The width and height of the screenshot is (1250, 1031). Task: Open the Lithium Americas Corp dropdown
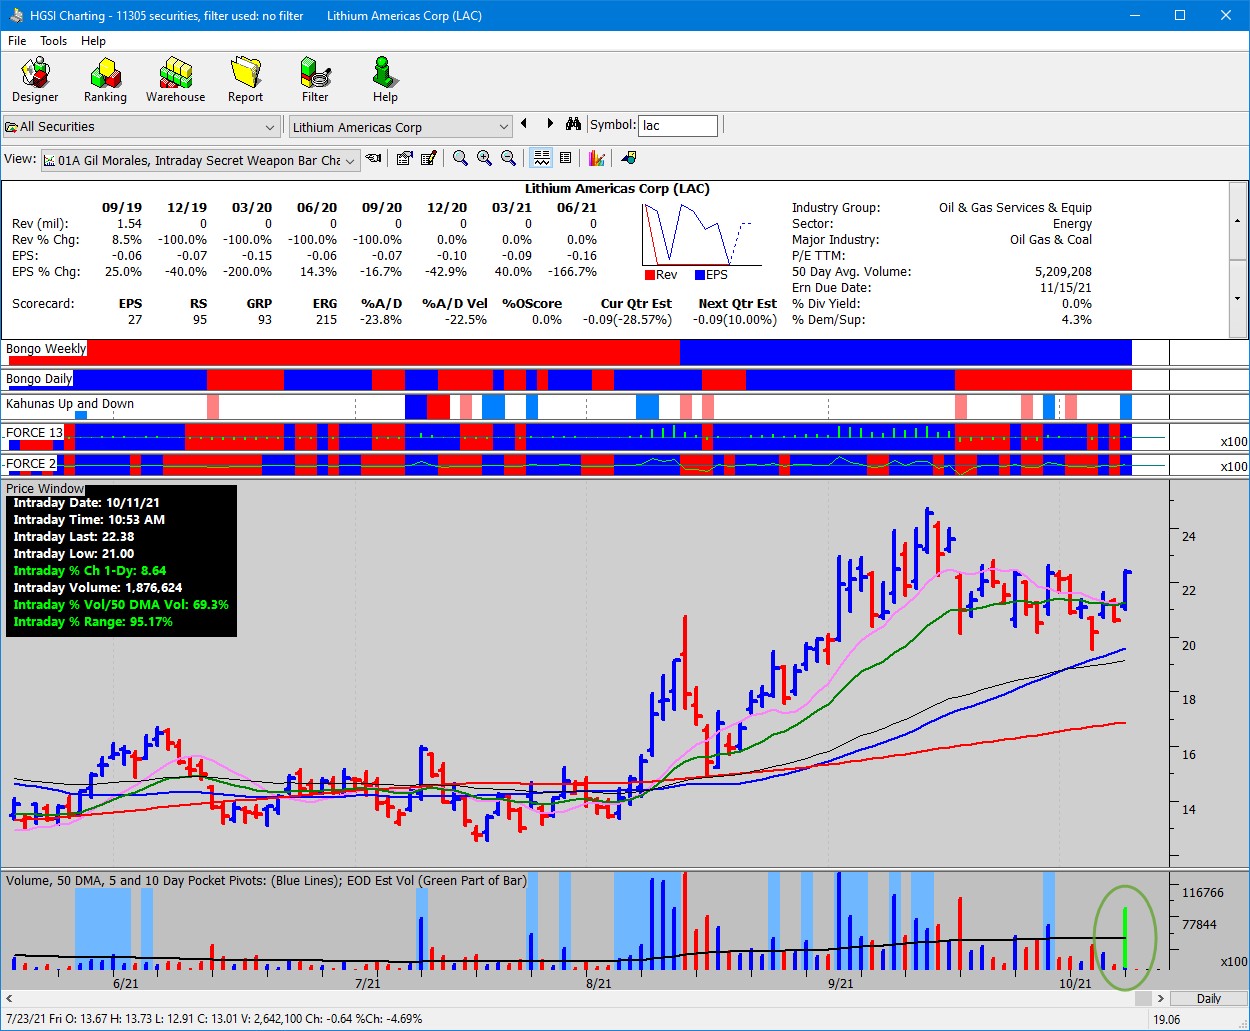point(400,127)
